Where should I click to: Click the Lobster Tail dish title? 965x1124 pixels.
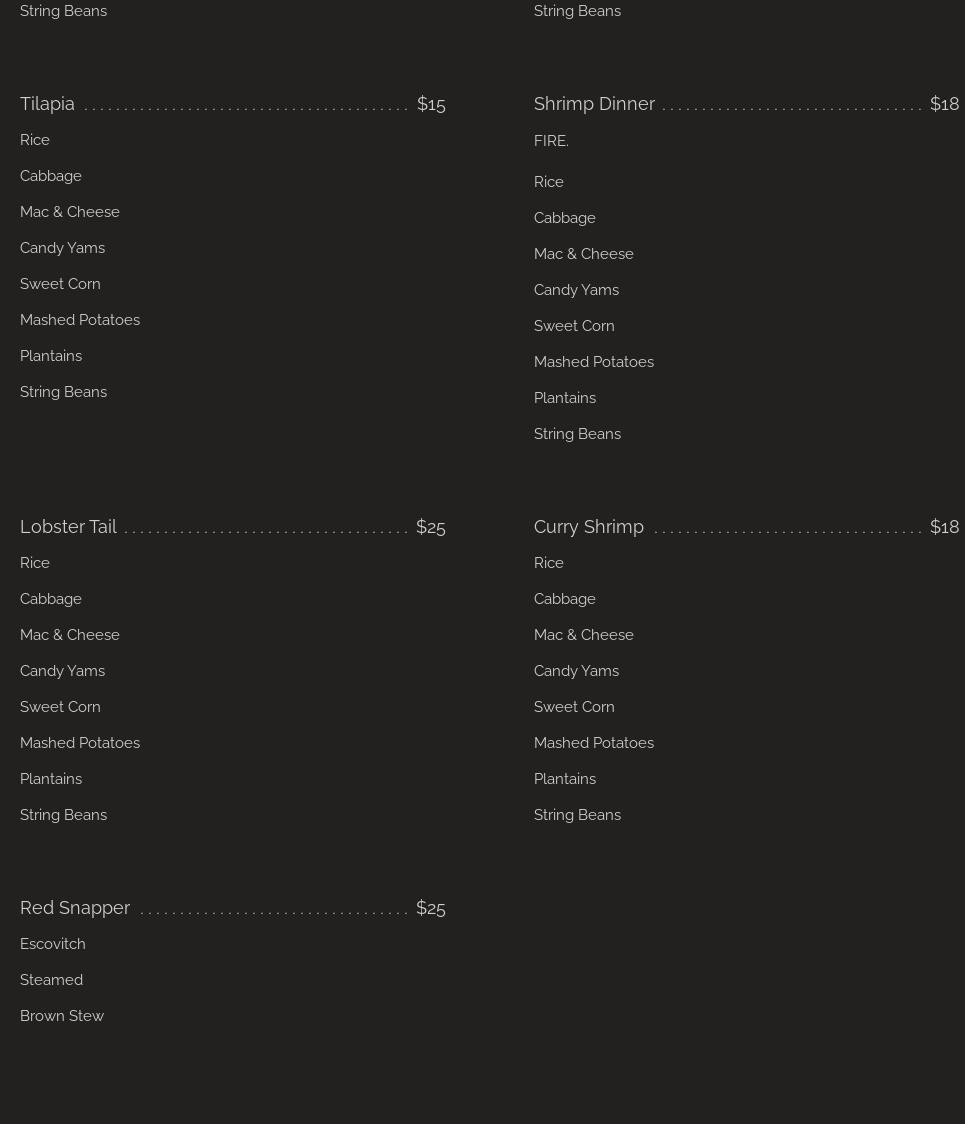[x=68, y=527]
